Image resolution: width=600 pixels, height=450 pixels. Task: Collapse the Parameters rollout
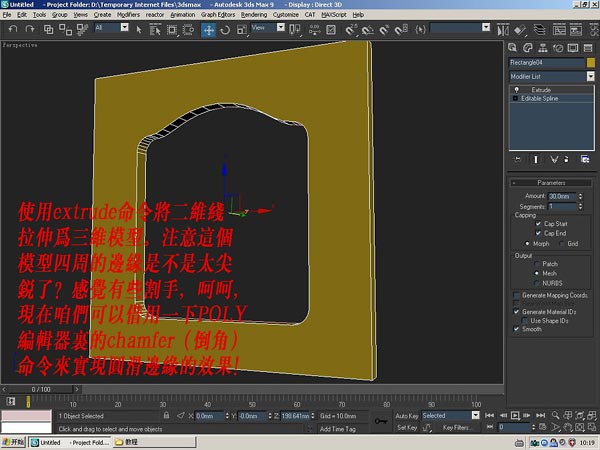click(551, 182)
